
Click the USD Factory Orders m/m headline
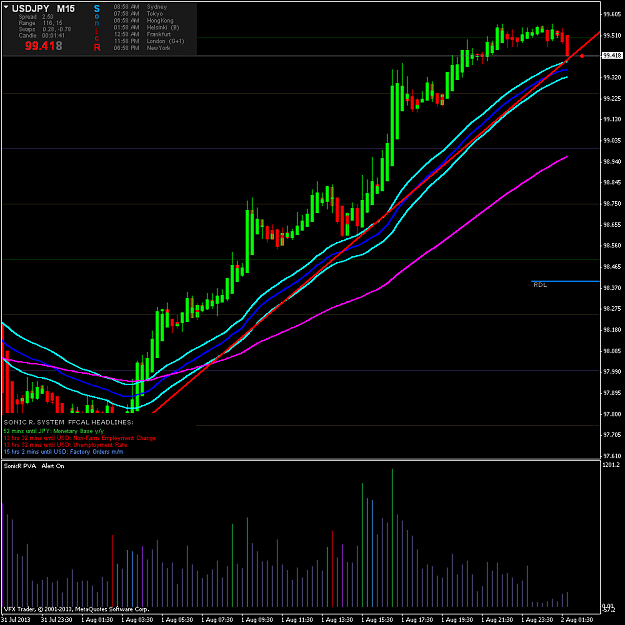[63, 452]
